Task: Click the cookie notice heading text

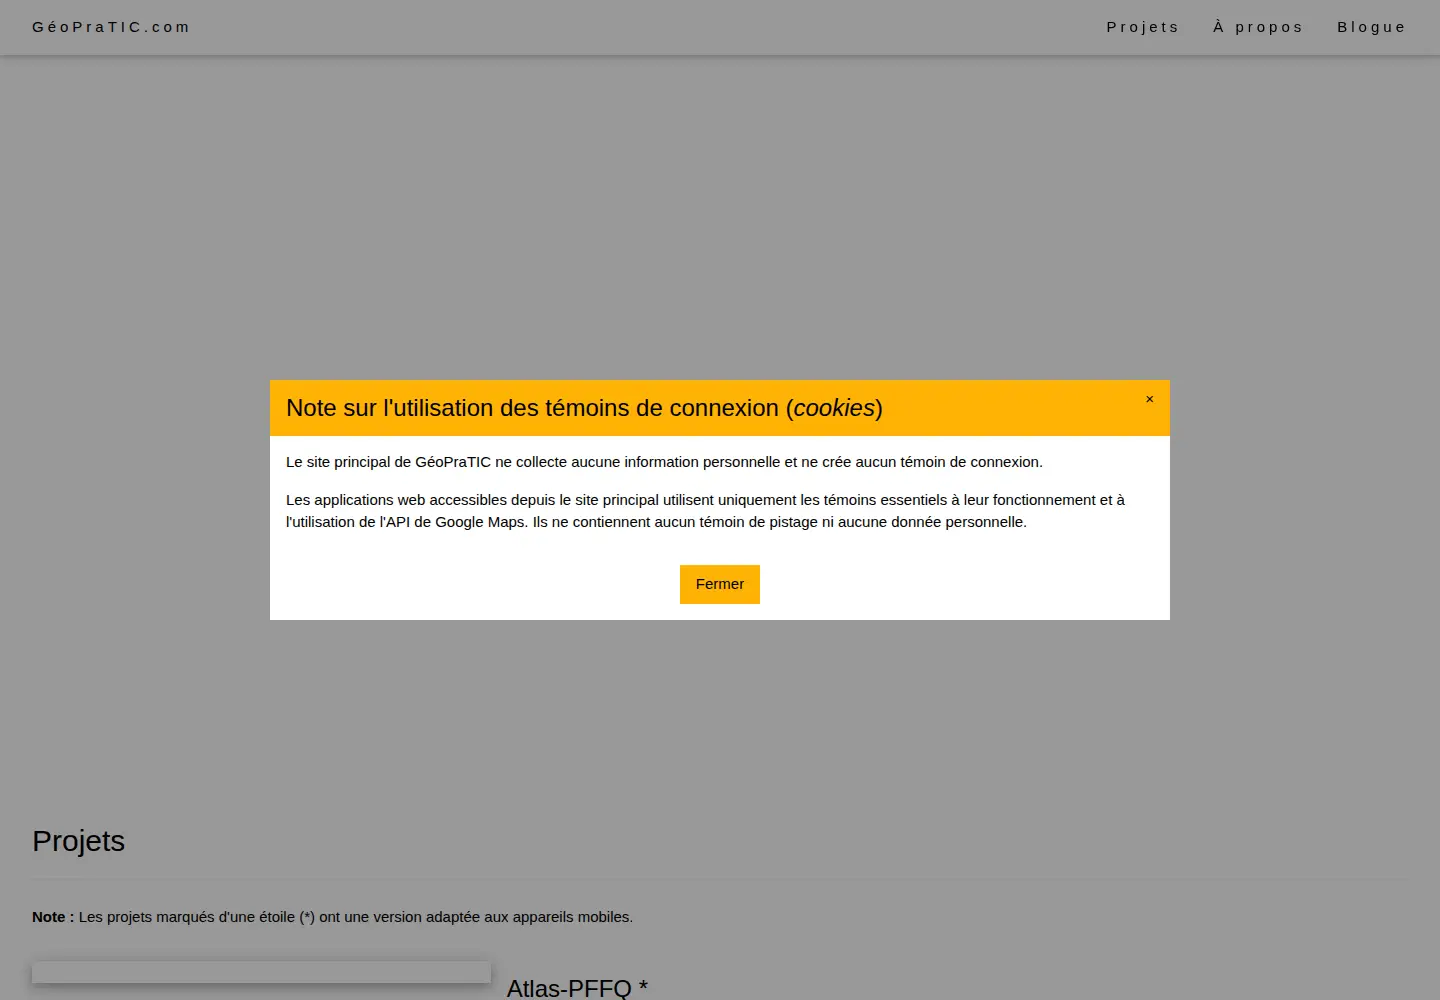Action: tap(584, 408)
